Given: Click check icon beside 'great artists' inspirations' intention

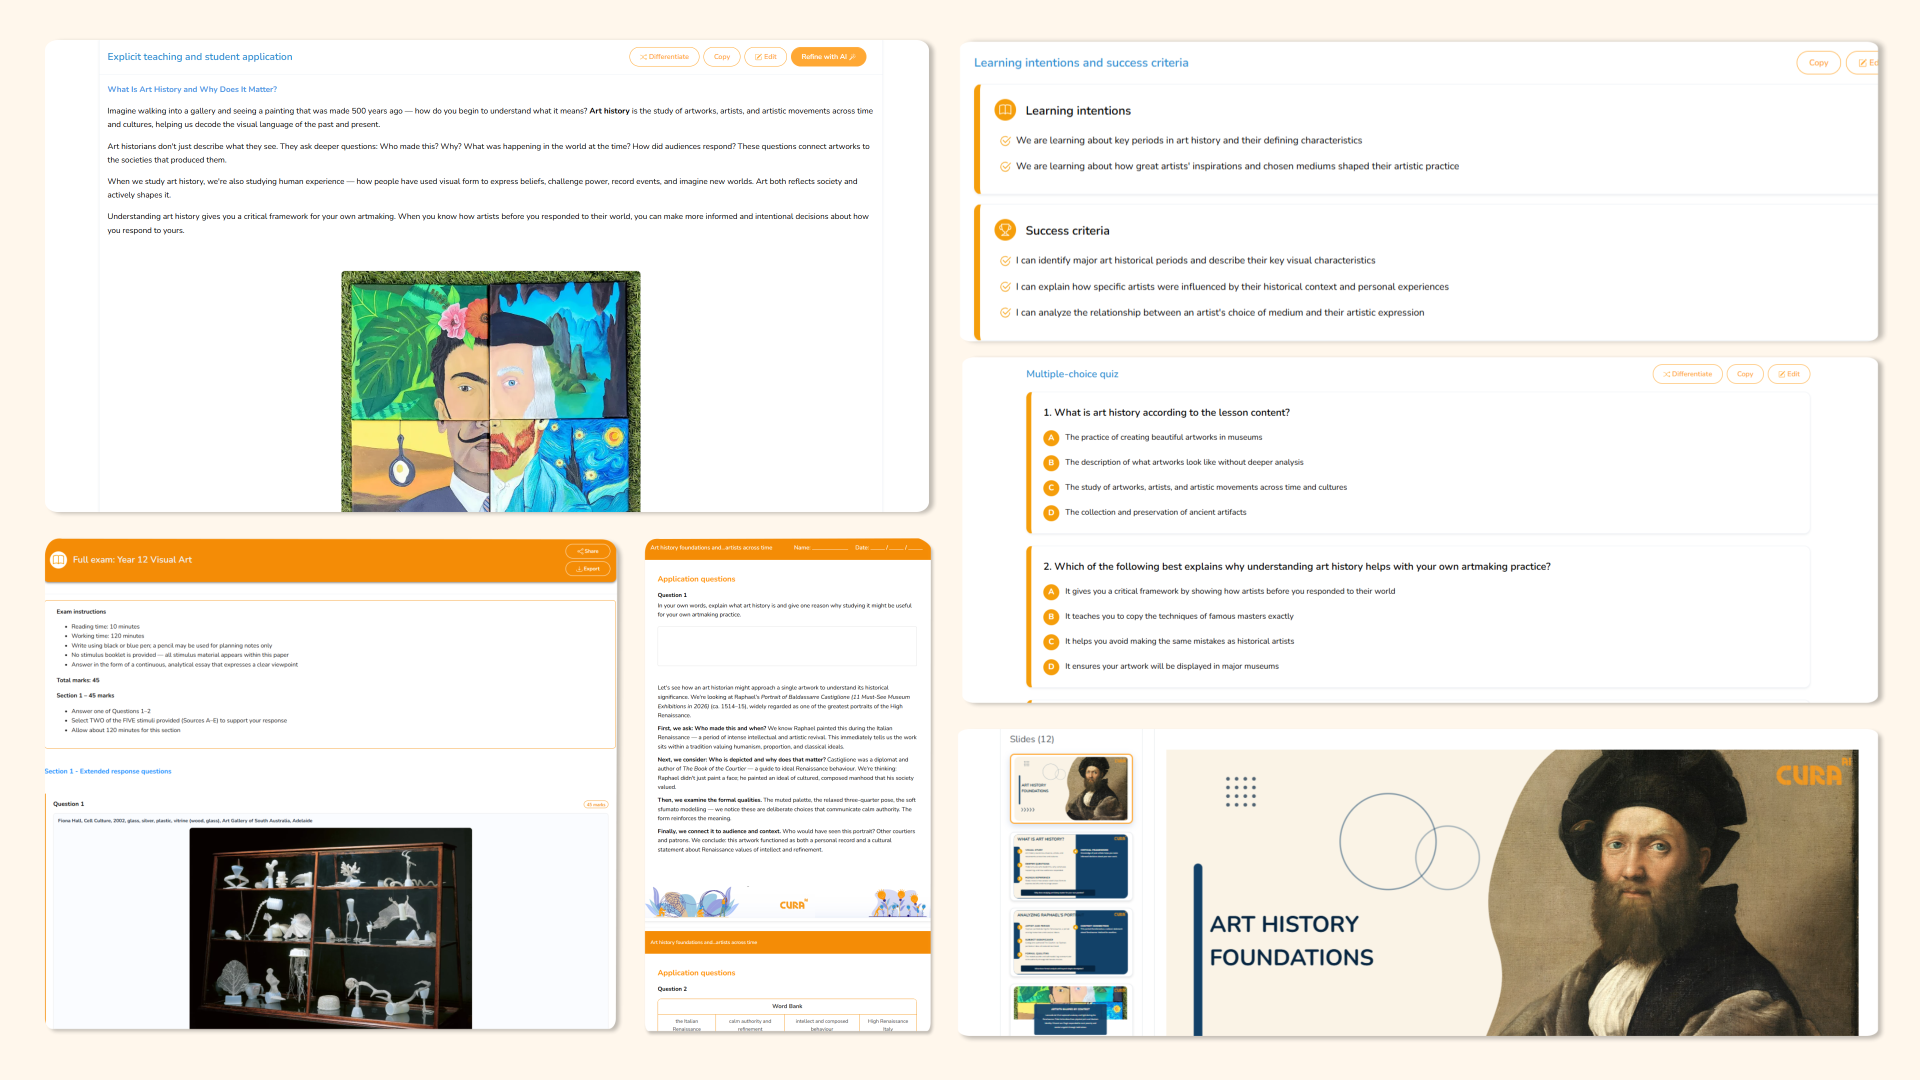Looking at the screenshot, I should tap(1005, 167).
